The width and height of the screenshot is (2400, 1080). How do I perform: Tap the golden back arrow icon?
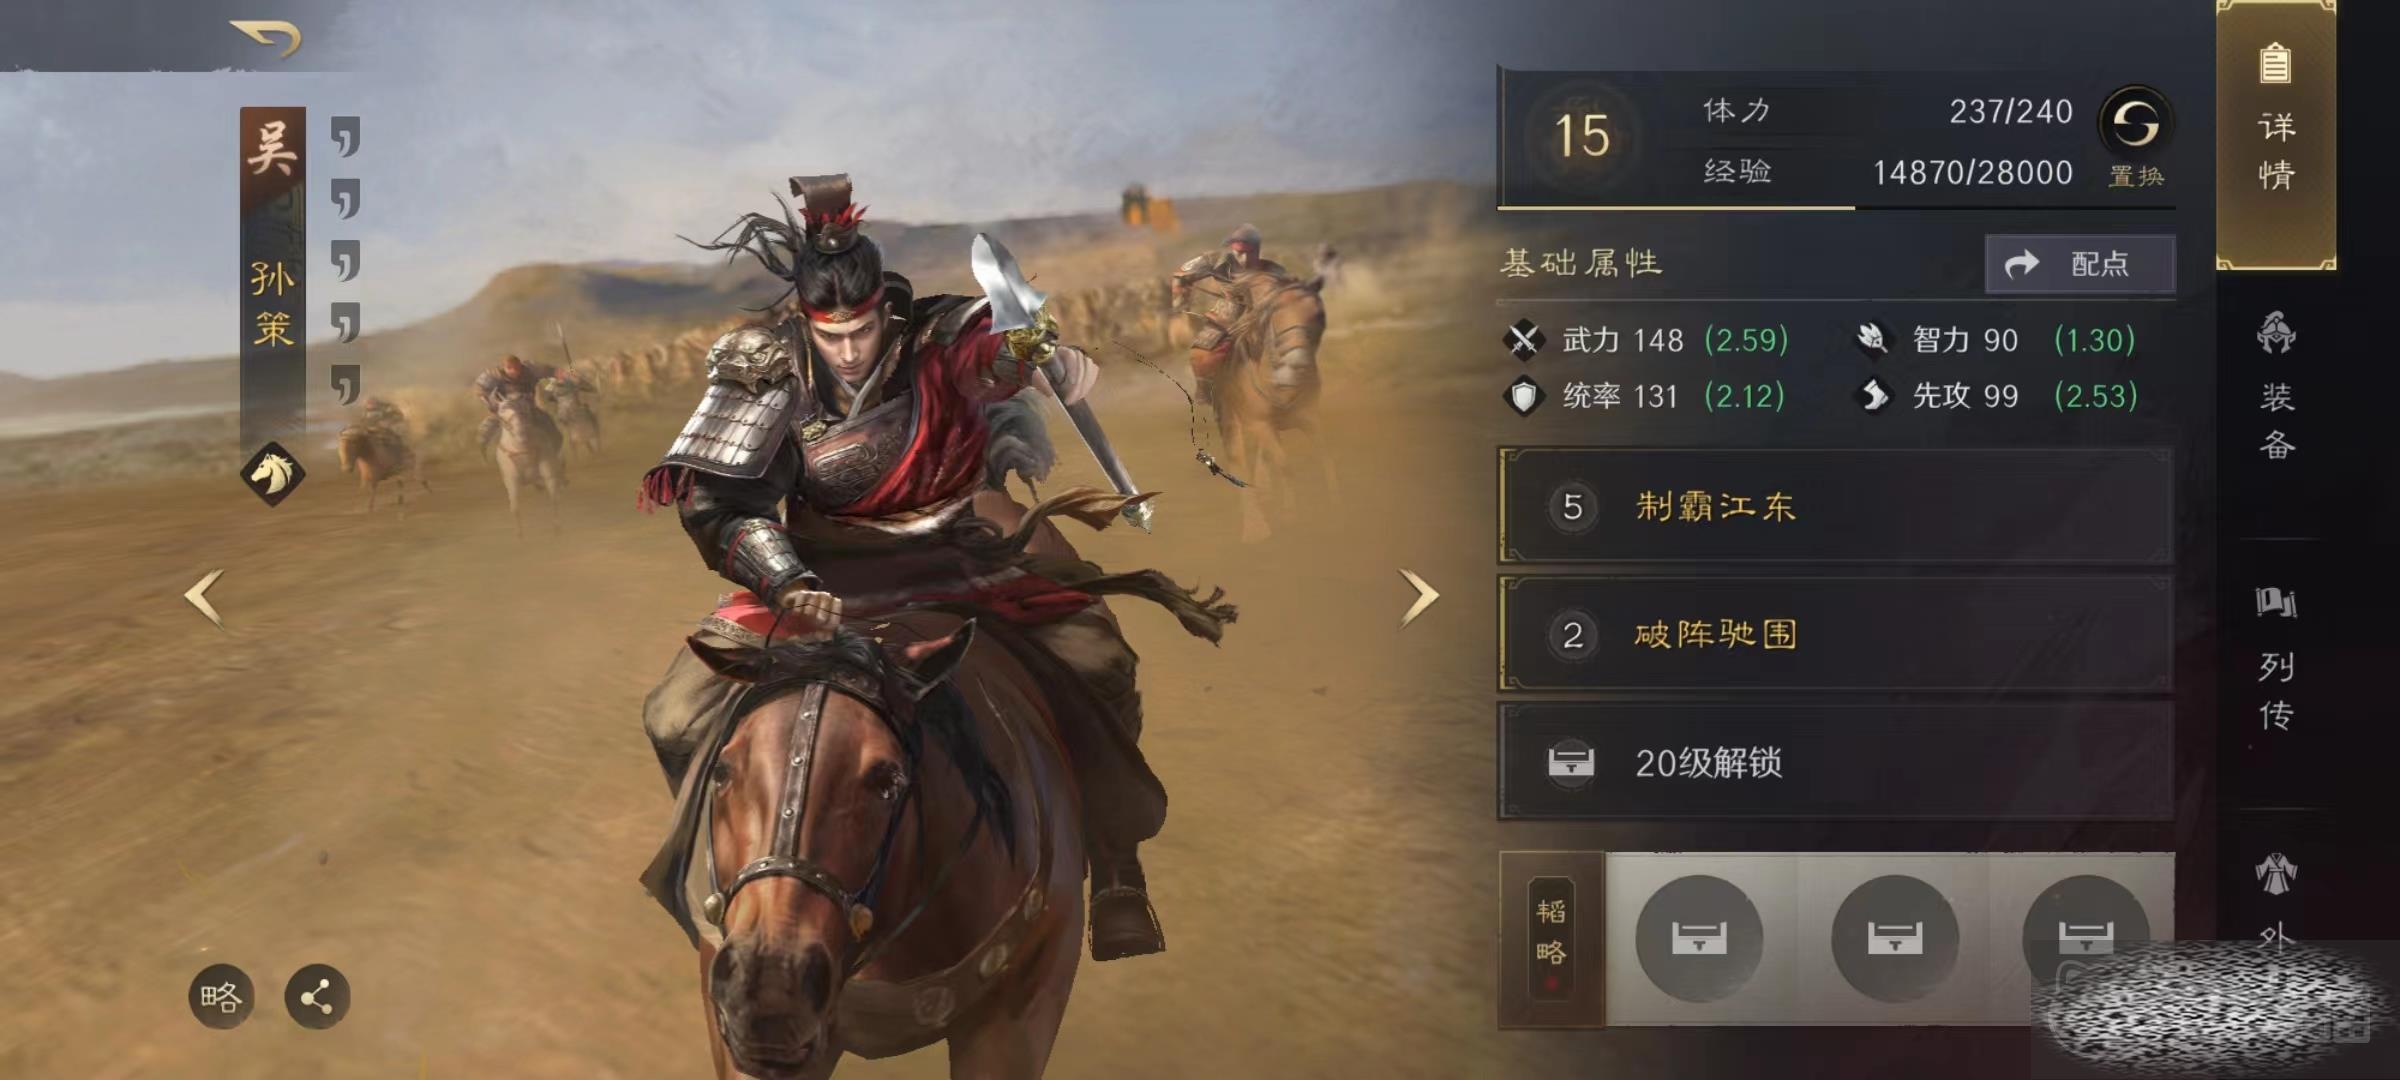tap(266, 38)
